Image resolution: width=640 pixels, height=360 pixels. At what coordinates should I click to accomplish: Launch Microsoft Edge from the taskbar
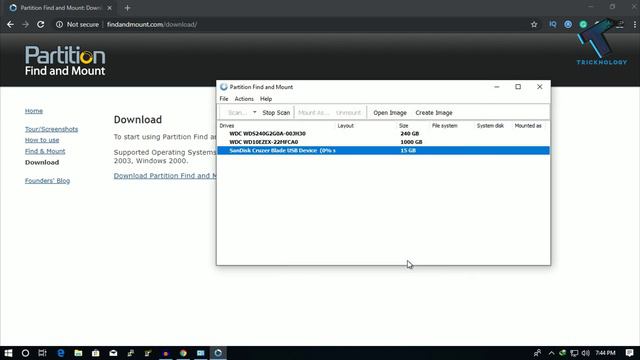point(60,353)
